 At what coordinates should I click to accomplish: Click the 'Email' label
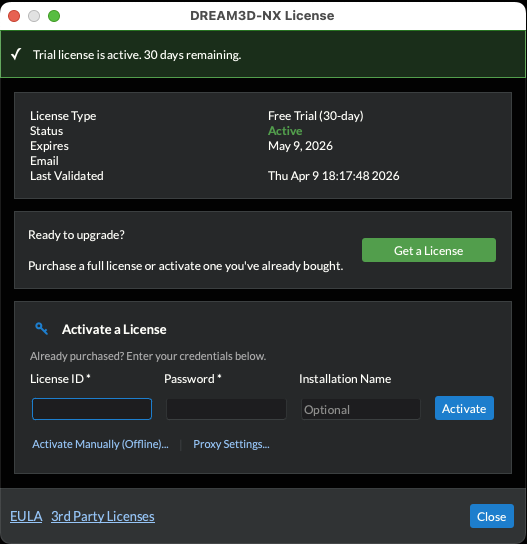[44, 161]
